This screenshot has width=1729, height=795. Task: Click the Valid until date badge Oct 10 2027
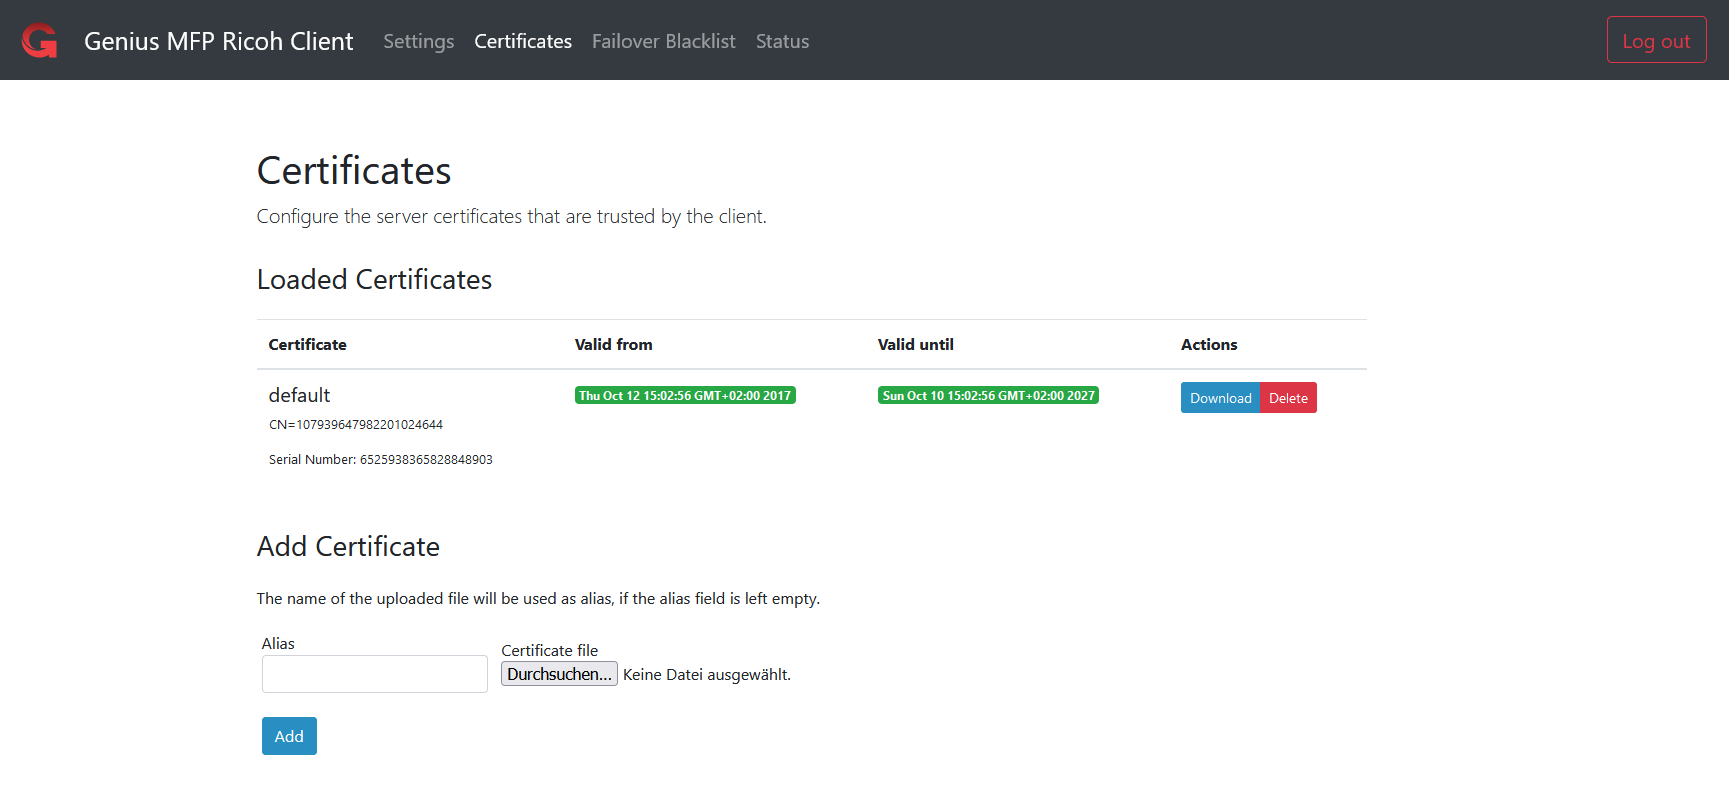pos(988,396)
